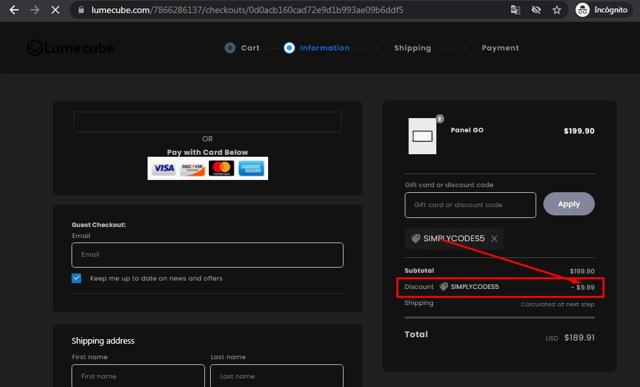Click the quantity badge on product thumbnail
The width and height of the screenshot is (640, 387).
(440, 119)
